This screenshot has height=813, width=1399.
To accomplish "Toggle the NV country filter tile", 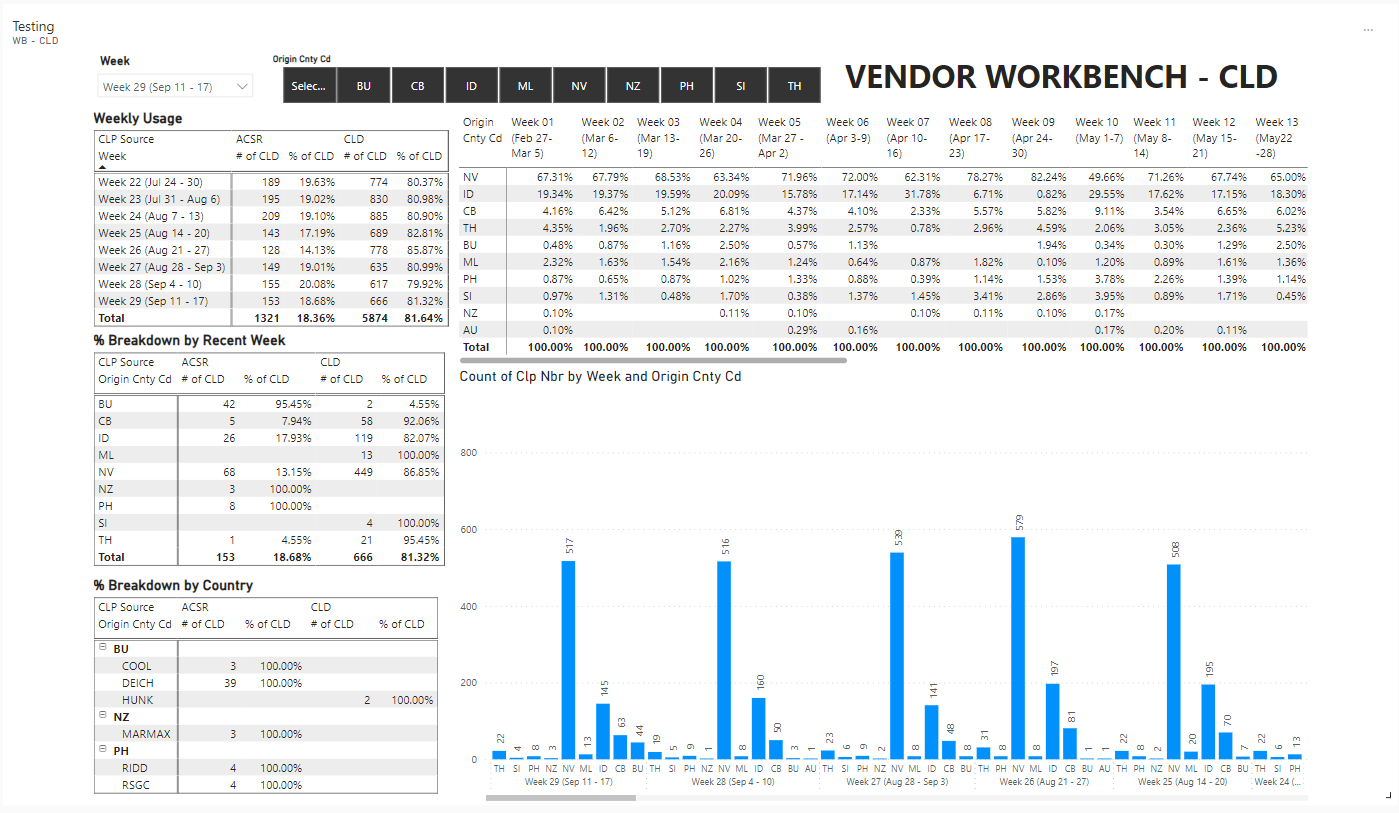I will 579,84.
